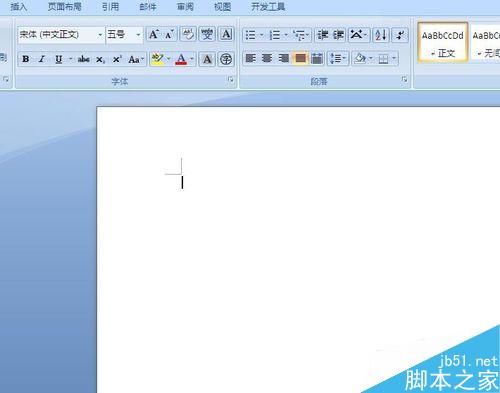Image resolution: width=500 pixels, height=393 pixels.
Task: Toggle underline formatting
Action: pyautogui.click(x=59, y=59)
